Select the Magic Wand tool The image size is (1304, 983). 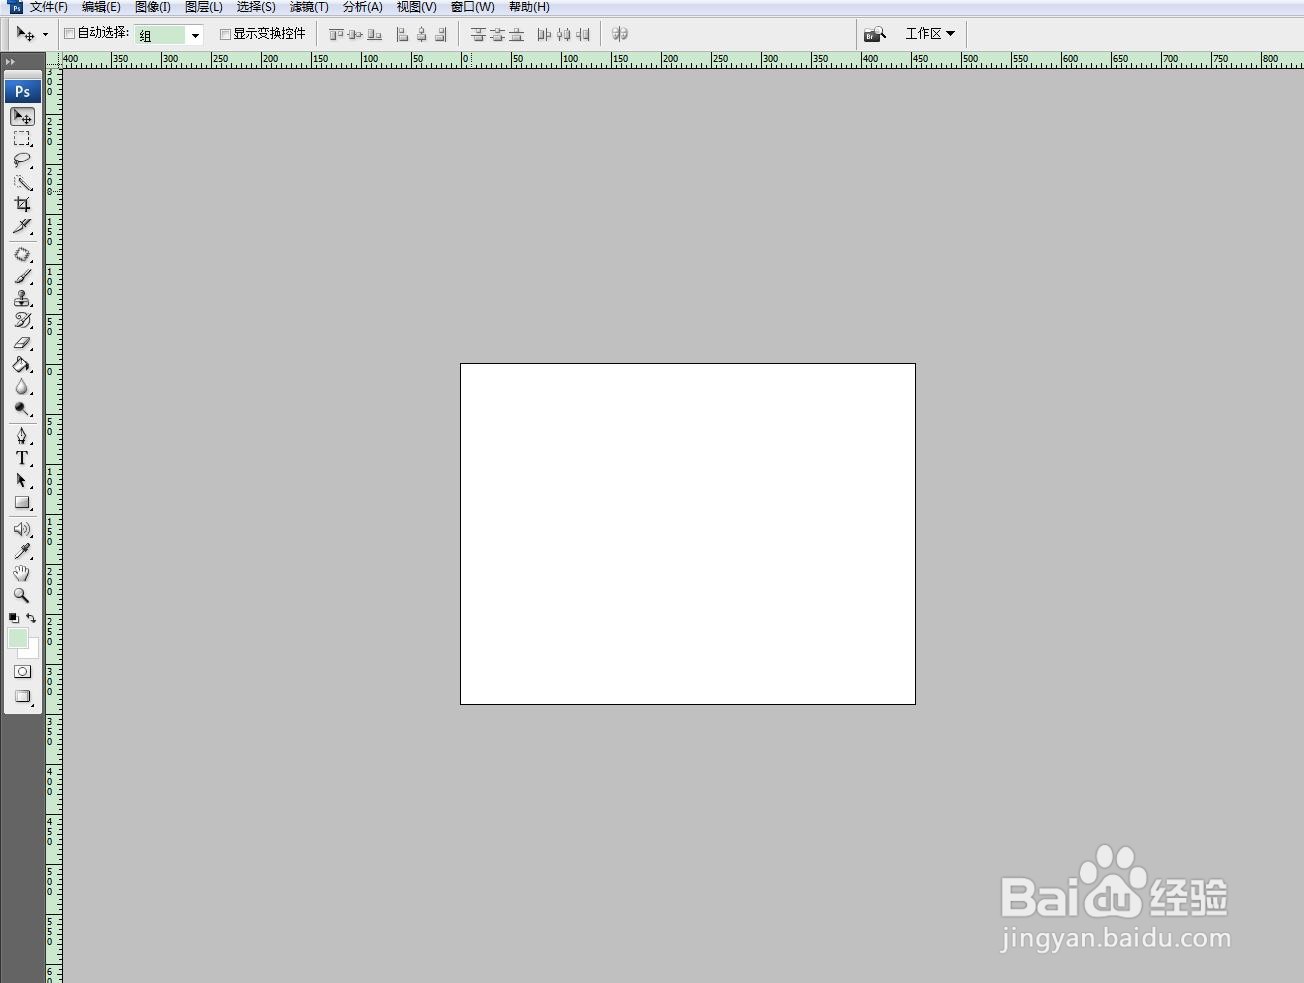(22, 183)
